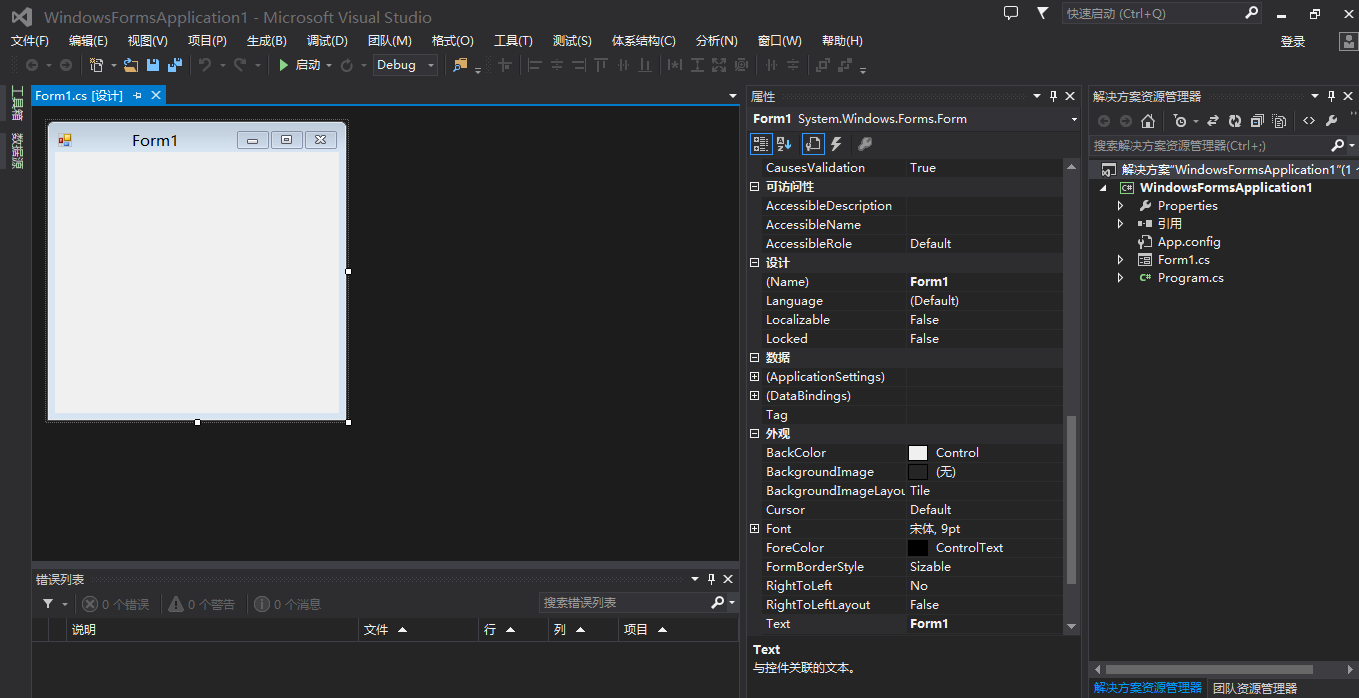Screen dimensions: 1359x698
Task: Click the BackgroundImage swatch
Action: point(918,472)
